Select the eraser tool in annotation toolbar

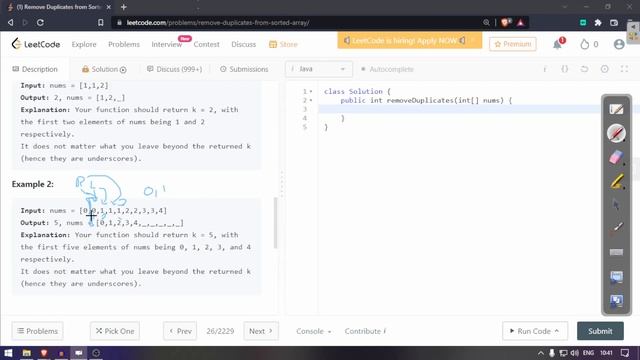[616, 157]
